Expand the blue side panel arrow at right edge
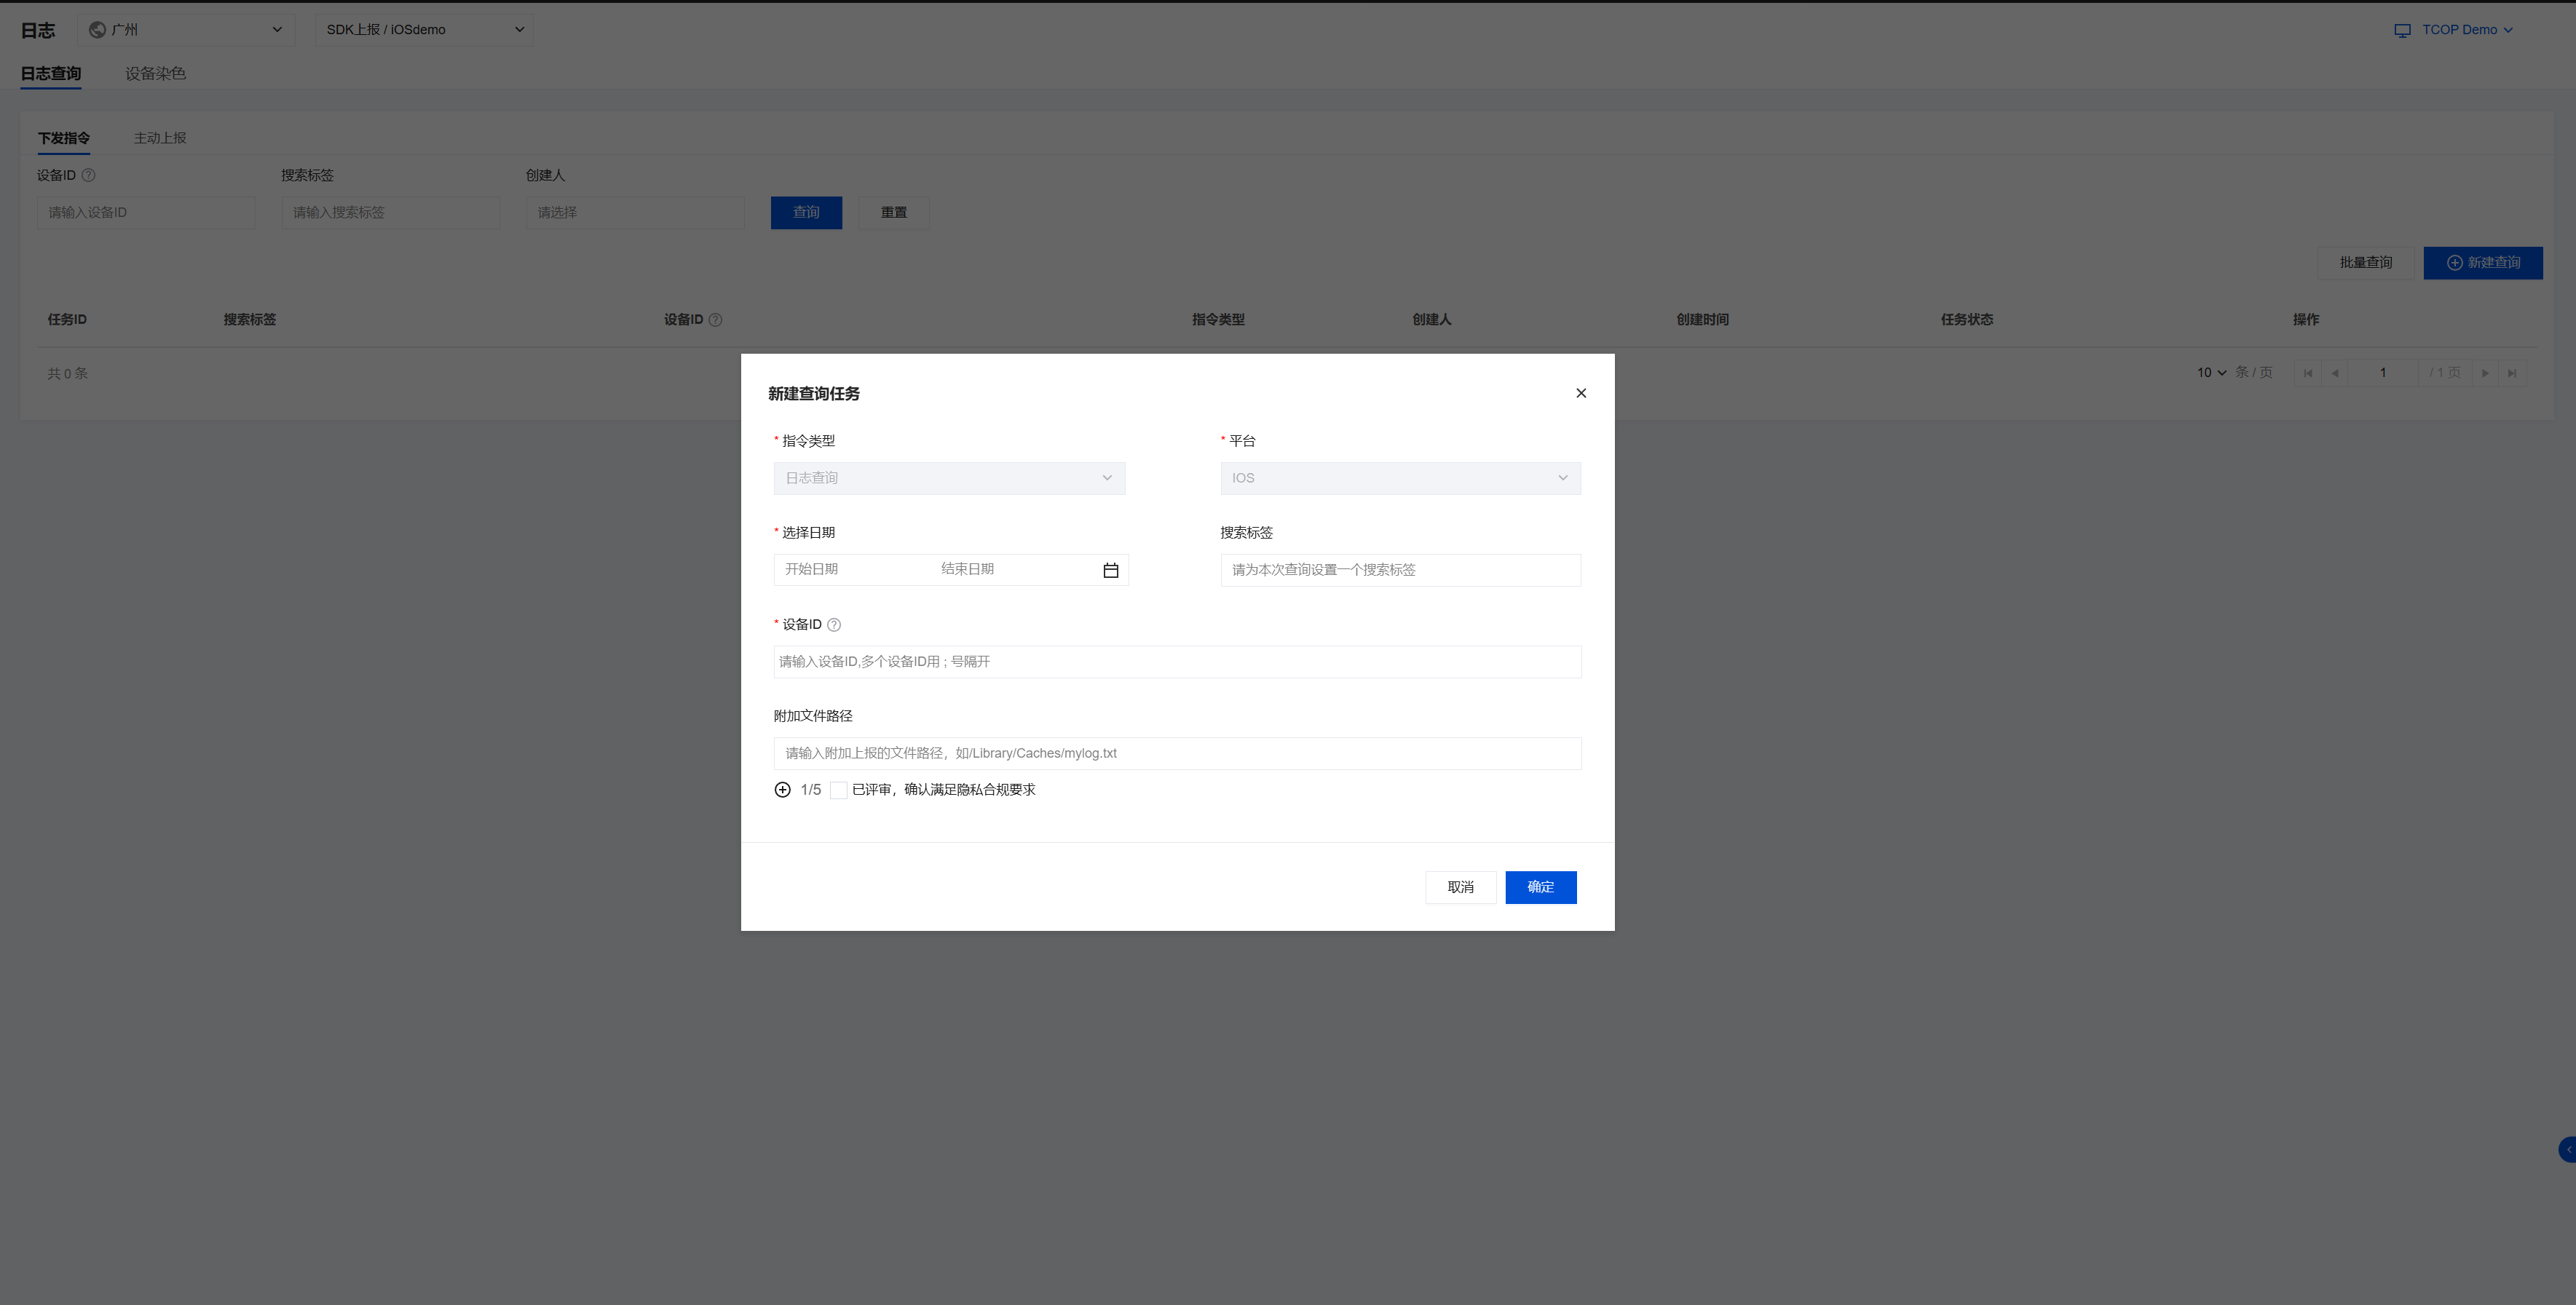This screenshot has width=2576, height=1305. (x=2567, y=1150)
